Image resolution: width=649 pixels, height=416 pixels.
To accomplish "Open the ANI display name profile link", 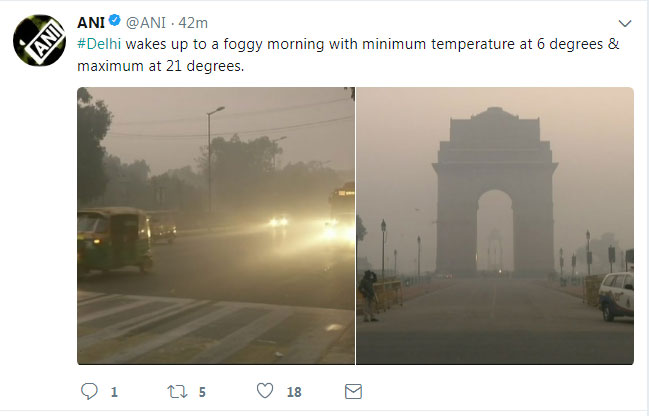I will [91, 23].
